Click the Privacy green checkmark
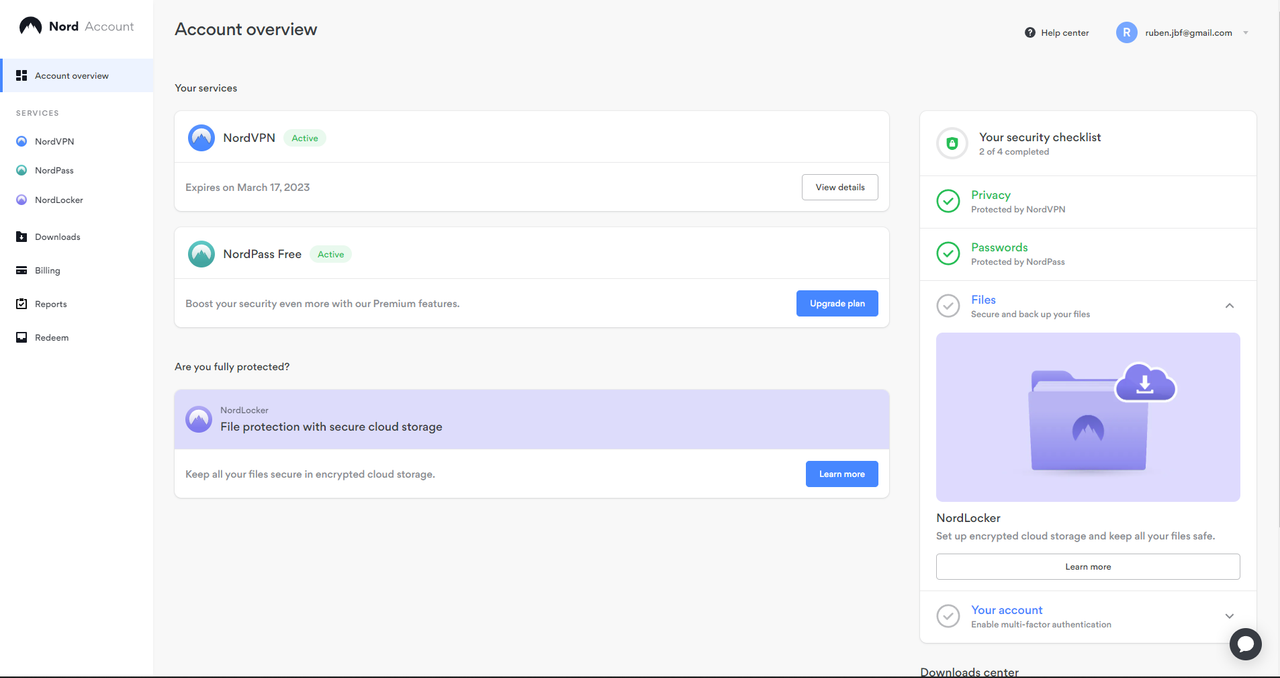This screenshot has width=1280, height=678. [948, 202]
